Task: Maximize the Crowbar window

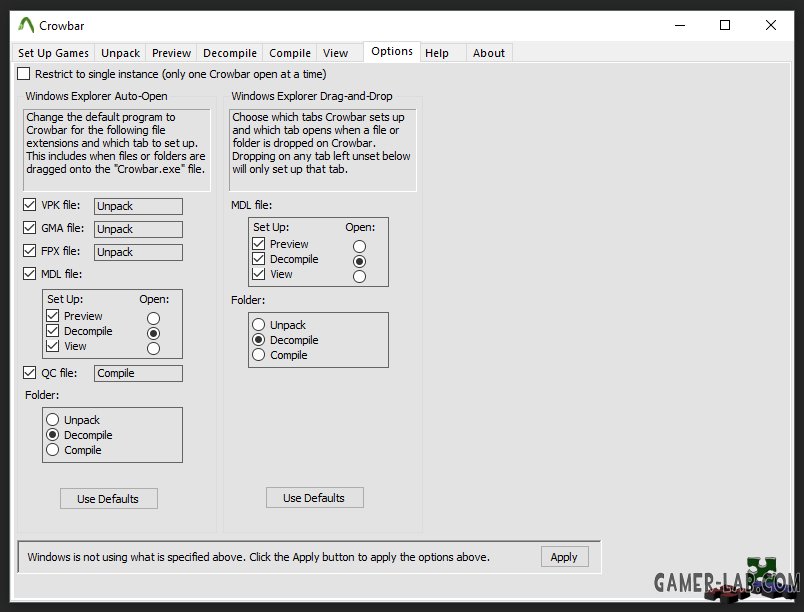Action: point(725,25)
